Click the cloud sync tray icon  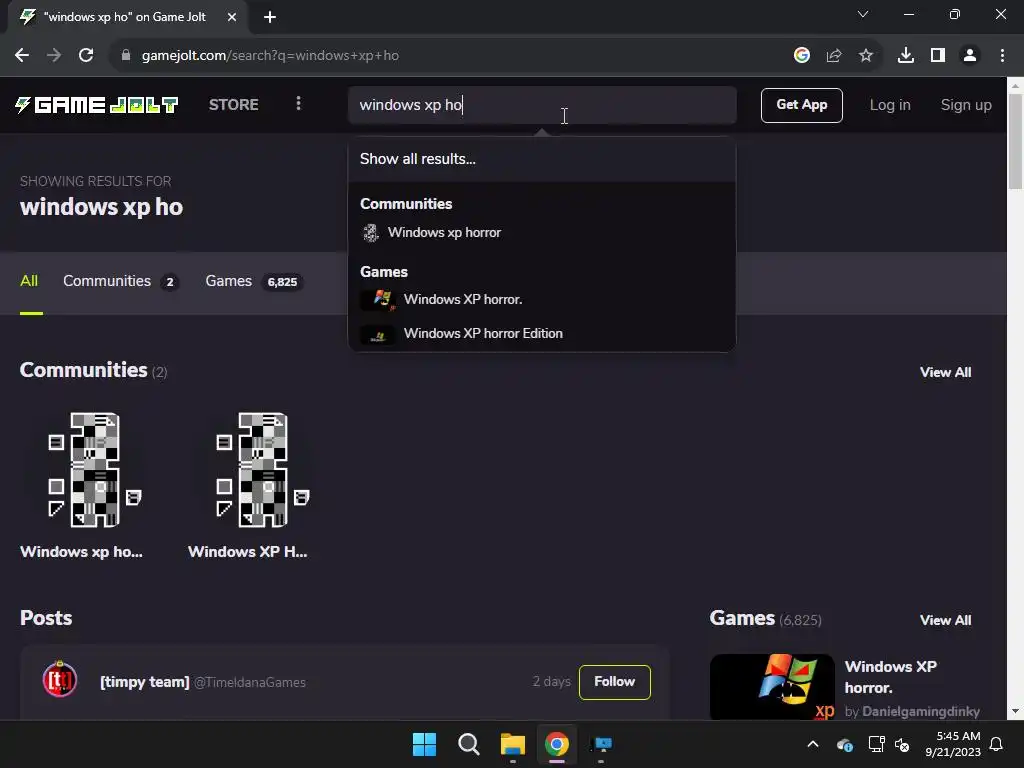click(x=844, y=744)
